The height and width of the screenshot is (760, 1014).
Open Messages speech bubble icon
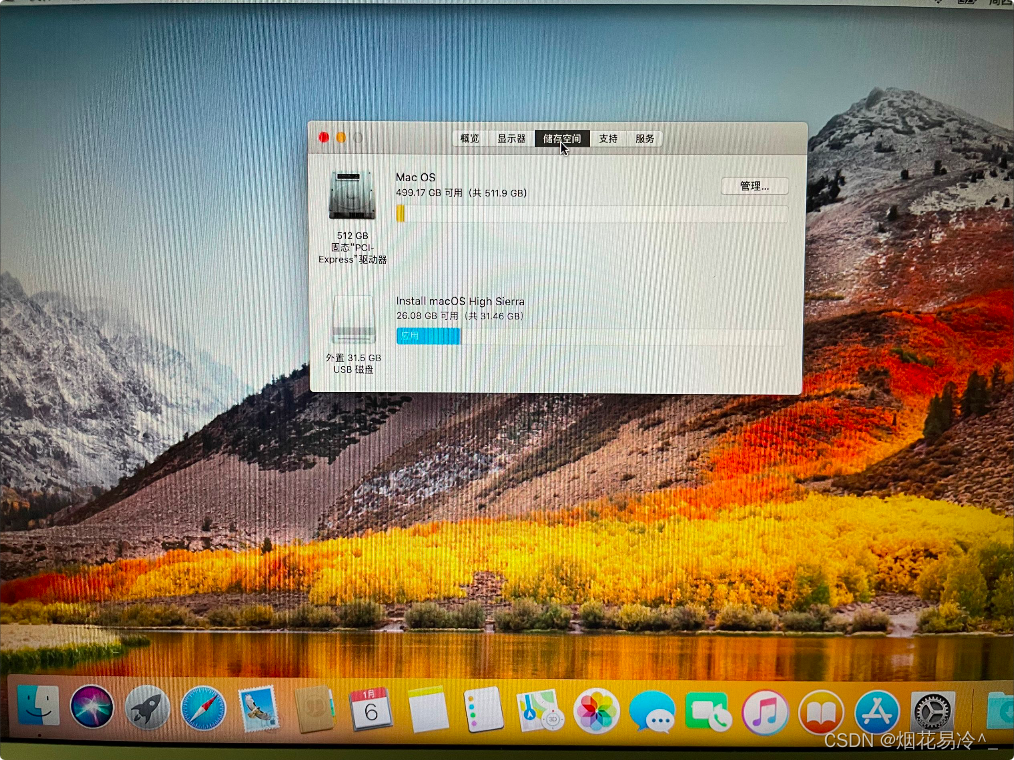(652, 711)
